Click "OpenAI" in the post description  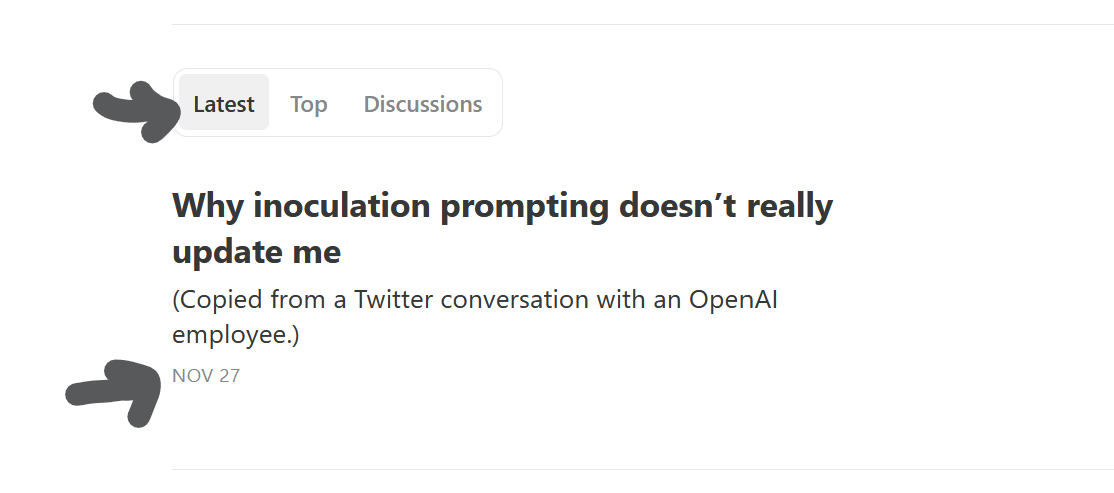point(733,301)
